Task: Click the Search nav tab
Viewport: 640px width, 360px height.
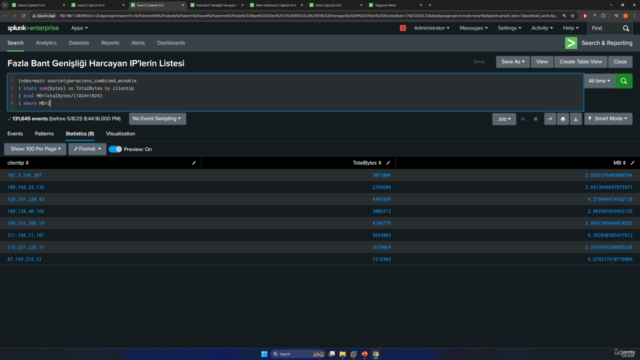Action: (x=16, y=43)
